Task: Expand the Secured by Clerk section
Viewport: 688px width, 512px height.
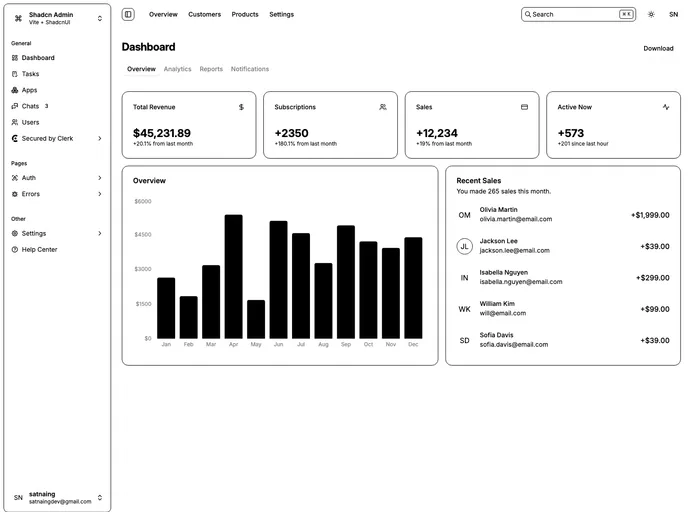Action: pos(100,139)
